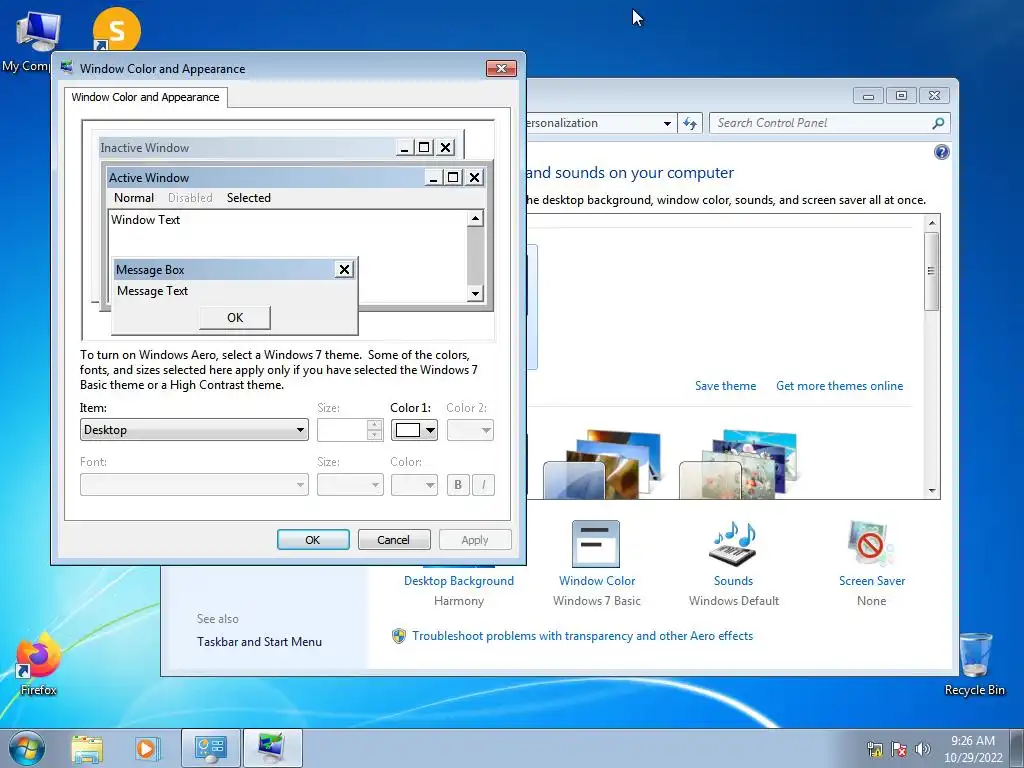
Task: Click the Apply button
Action: [x=475, y=540]
